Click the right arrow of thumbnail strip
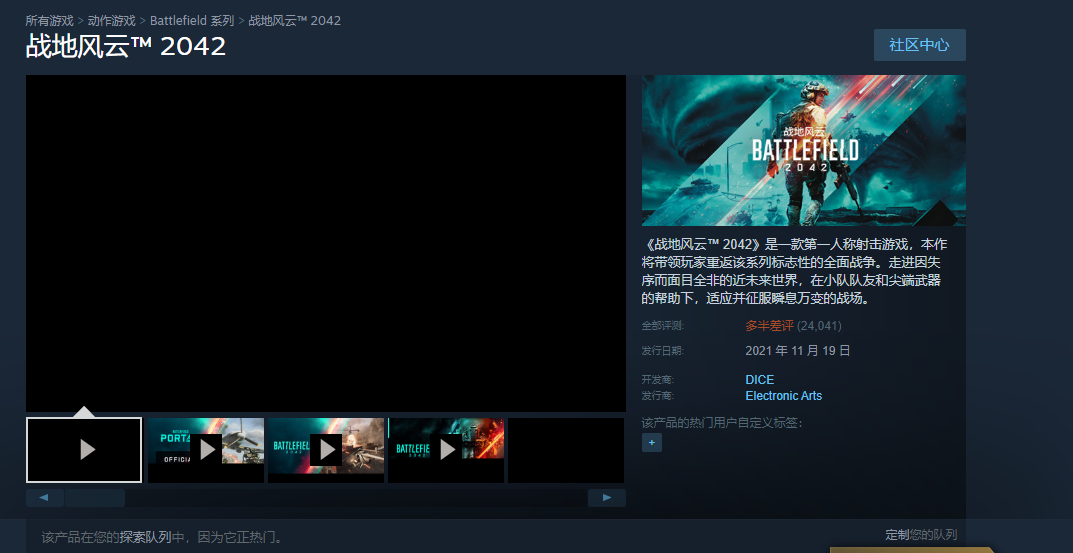Image resolution: width=1073 pixels, height=553 pixels. point(607,498)
